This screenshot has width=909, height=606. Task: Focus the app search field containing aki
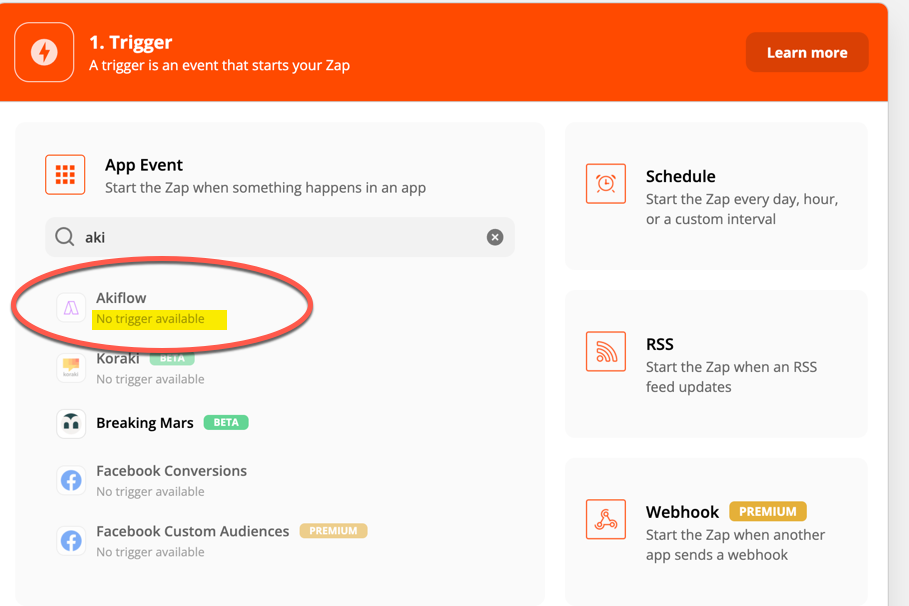pyautogui.click(x=280, y=237)
